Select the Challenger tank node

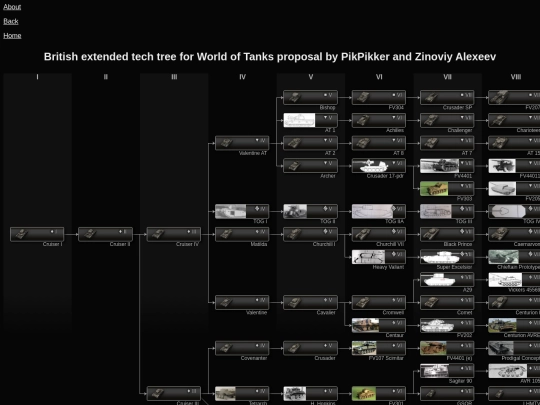[447, 120]
